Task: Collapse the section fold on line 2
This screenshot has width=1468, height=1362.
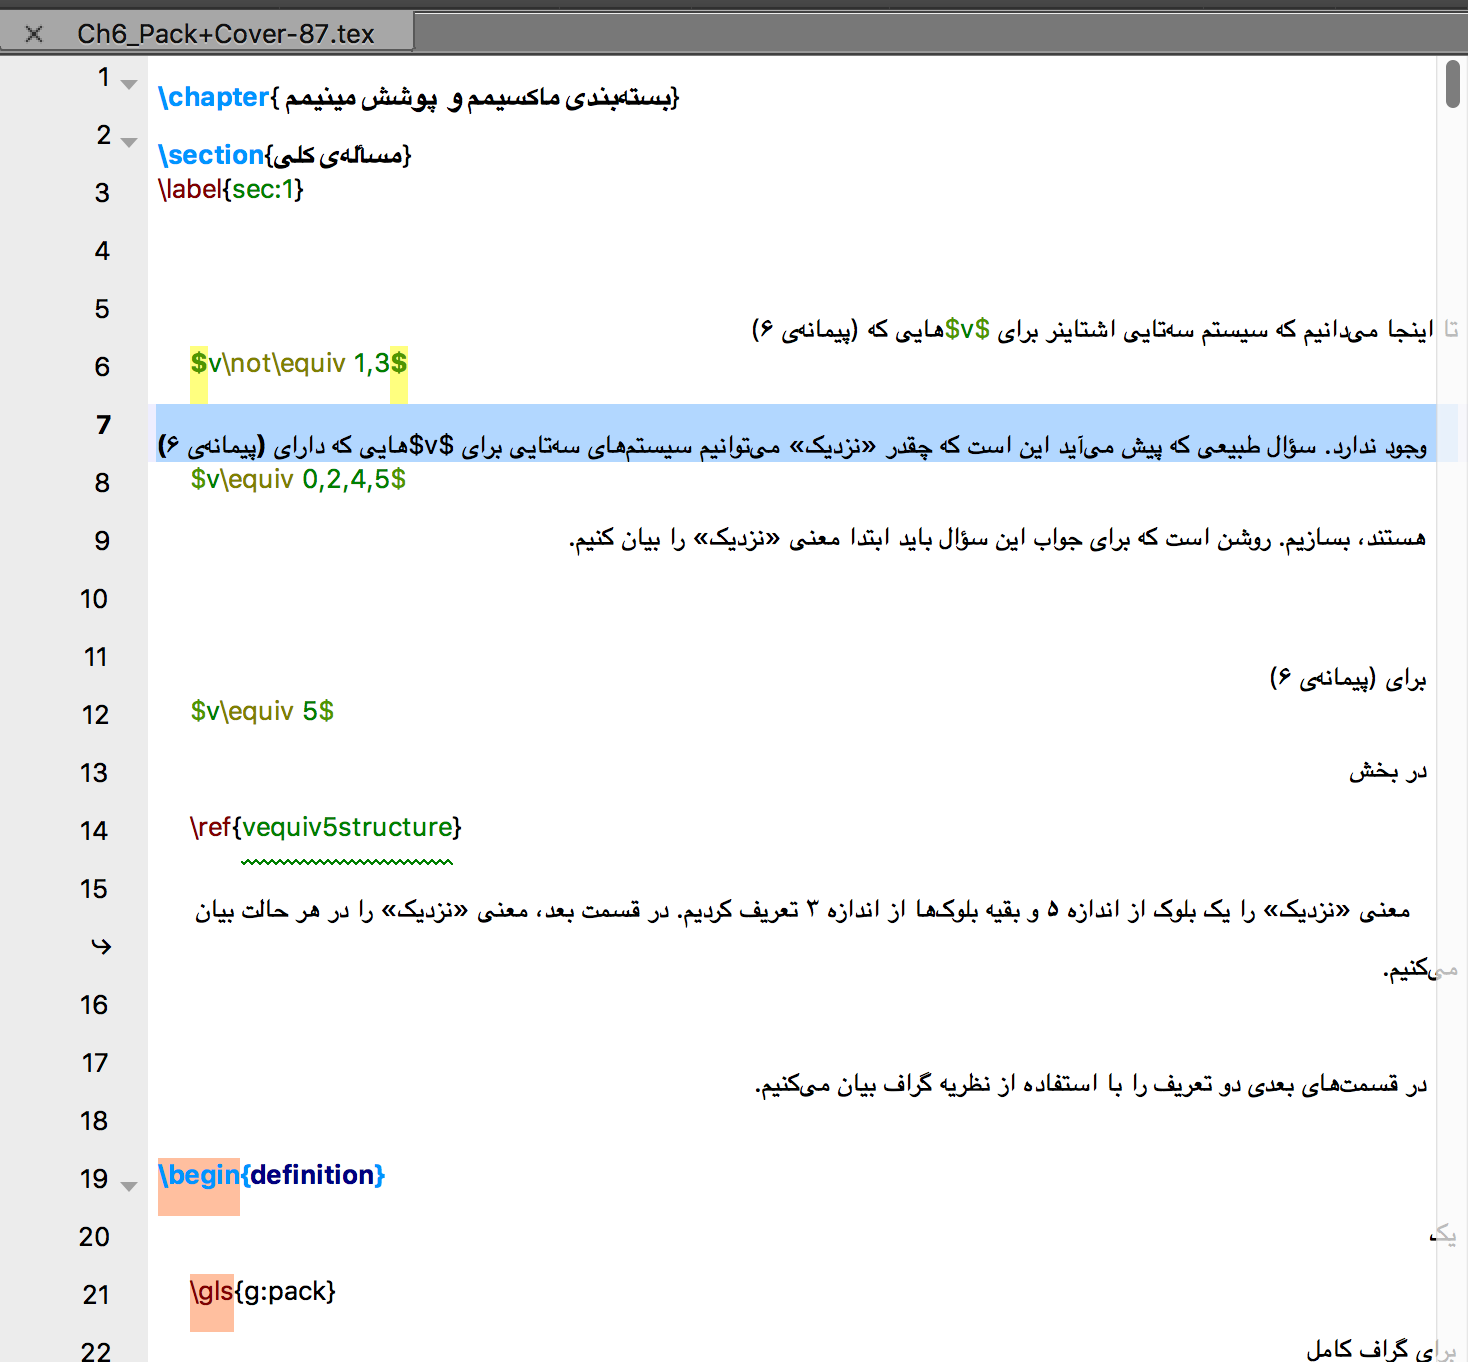Action: (x=129, y=143)
